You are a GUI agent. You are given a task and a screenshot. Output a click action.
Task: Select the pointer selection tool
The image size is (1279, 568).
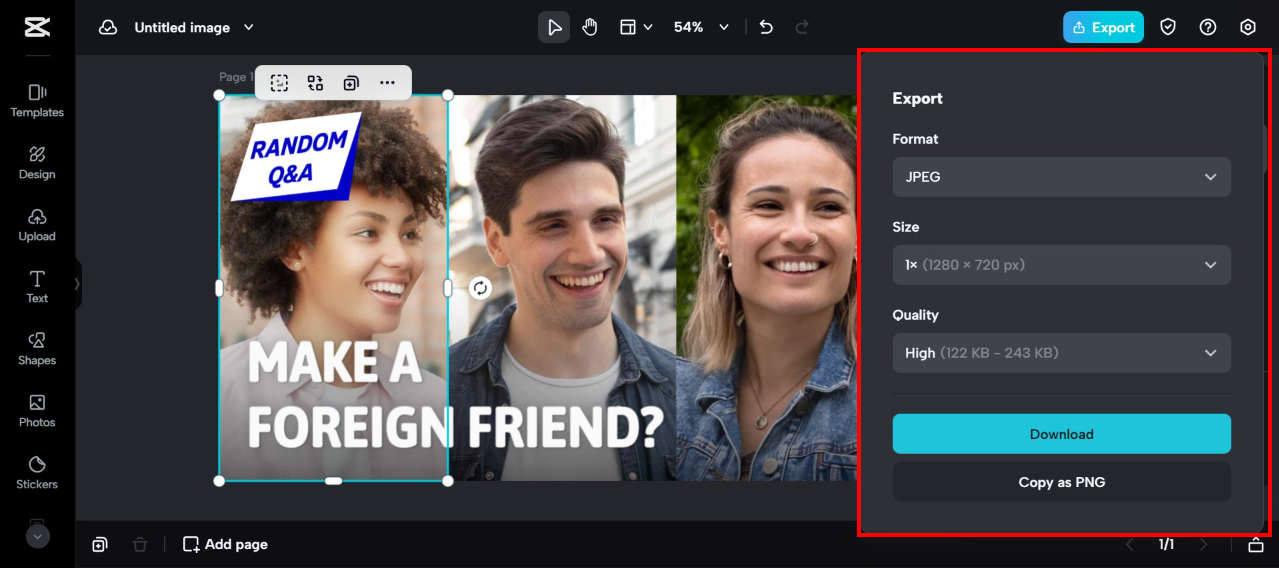(554, 27)
